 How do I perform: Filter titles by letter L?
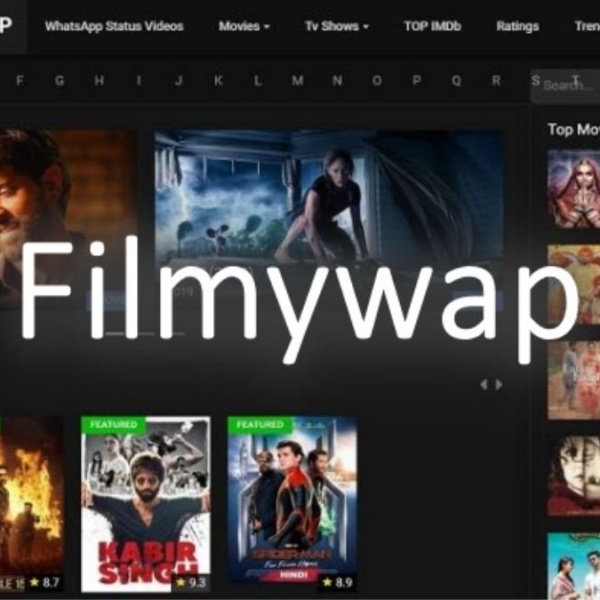258,80
